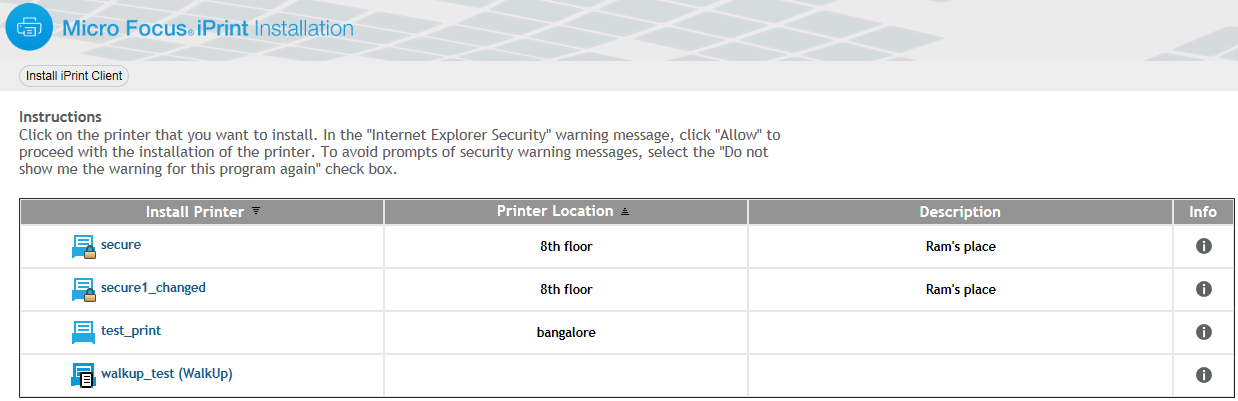The width and height of the screenshot is (1238, 401).
Task: Click the Install Printer header text
Action: pos(196,212)
